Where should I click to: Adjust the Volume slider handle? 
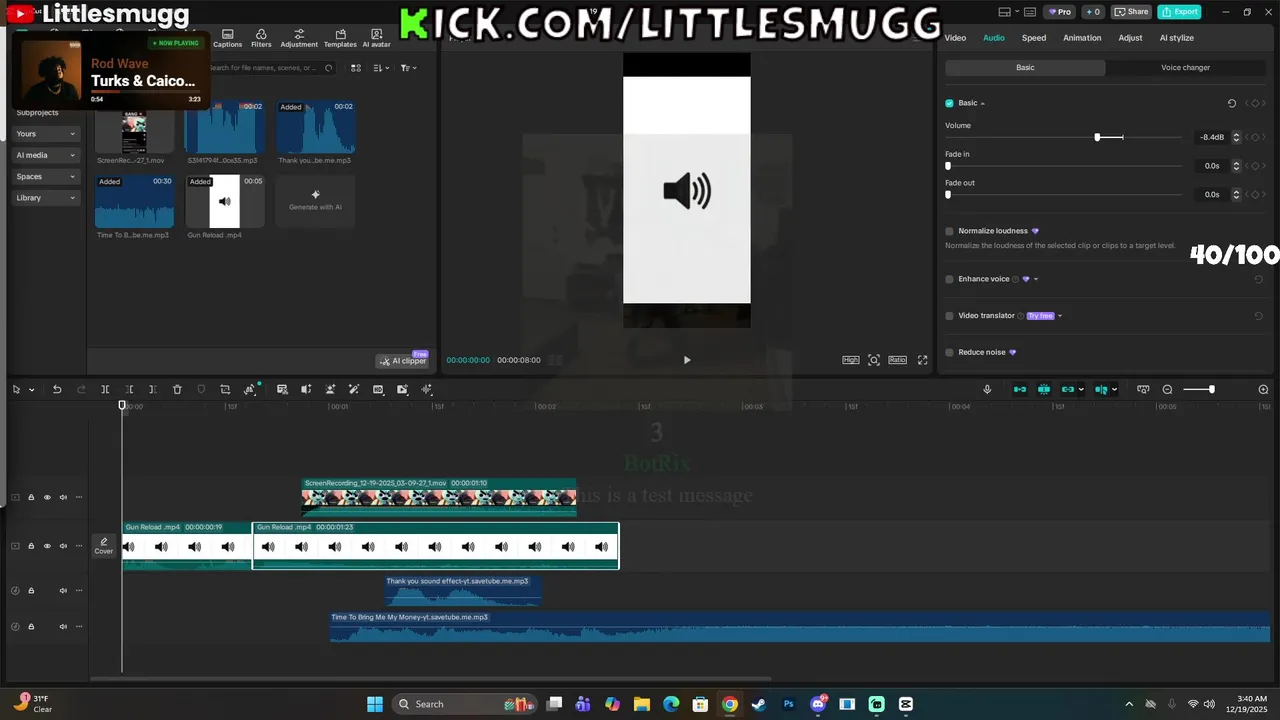tap(1097, 137)
